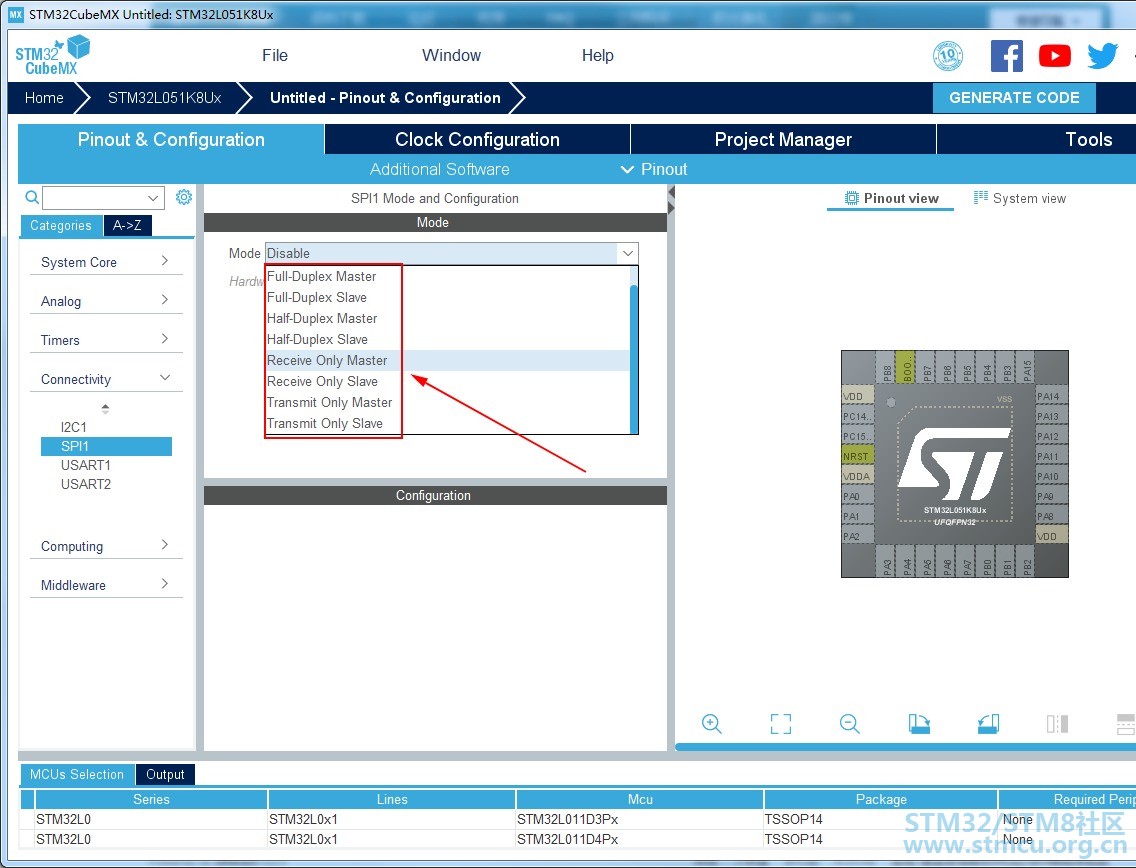The height and width of the screenshot is (868, 1136).
Task: Choose Transmit Only Slave mode
Action: click(448, 424)
